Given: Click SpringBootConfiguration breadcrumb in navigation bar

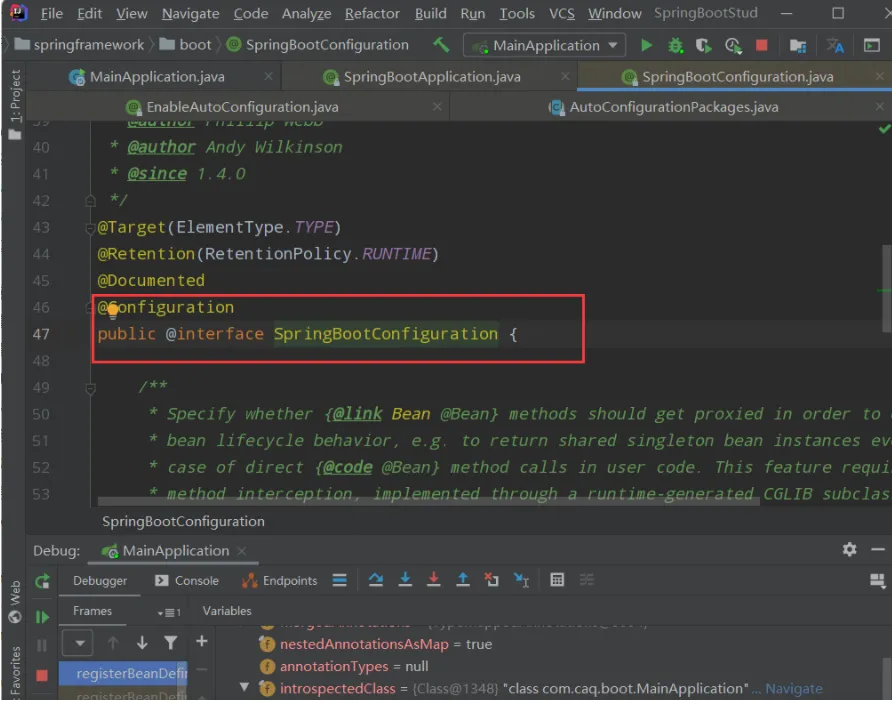Looking at the screenshot, I should [317, 44].
